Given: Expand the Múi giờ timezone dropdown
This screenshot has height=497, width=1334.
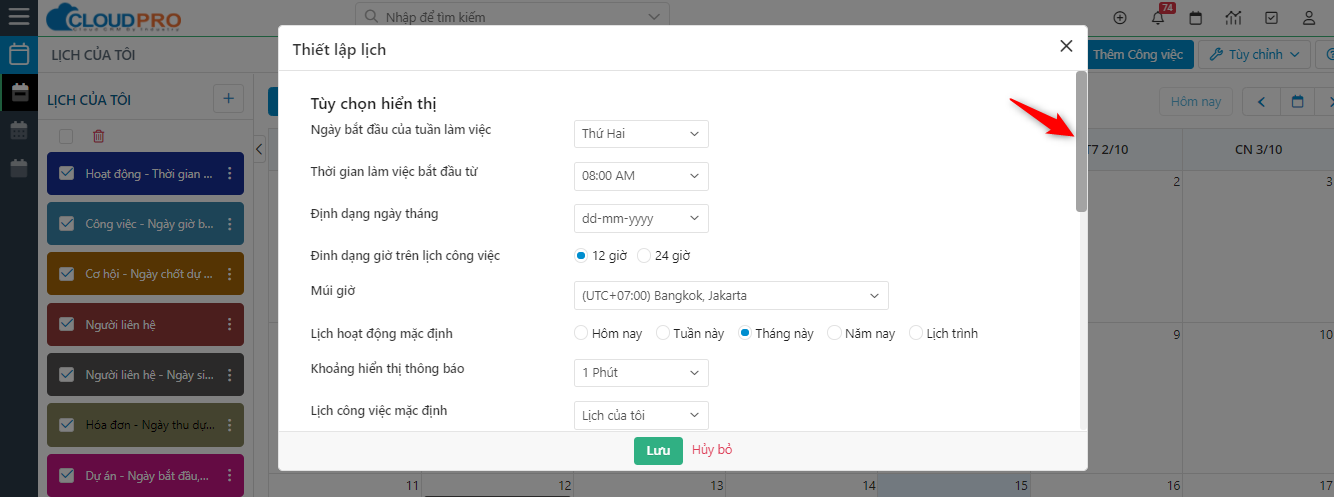Looking at the screenshot, I should click(x=731, y=296).
